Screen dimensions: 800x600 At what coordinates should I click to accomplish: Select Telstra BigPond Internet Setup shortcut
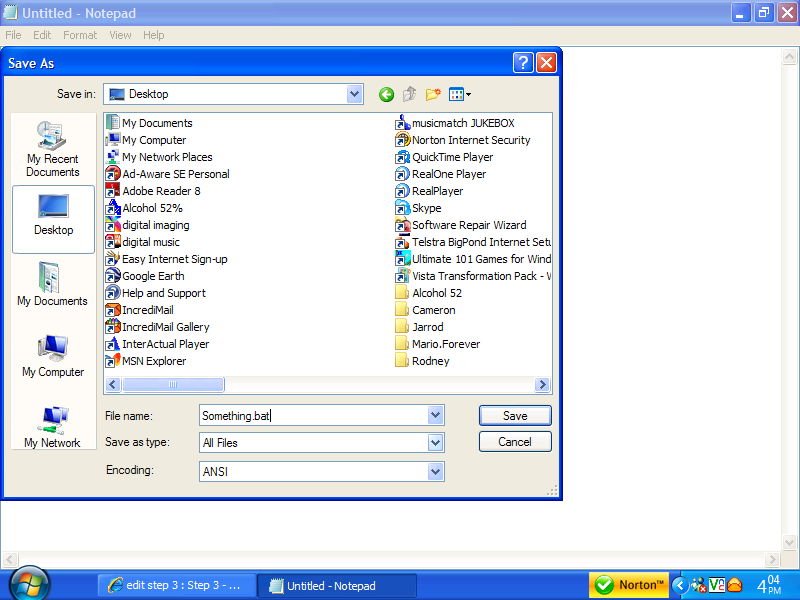473,242
